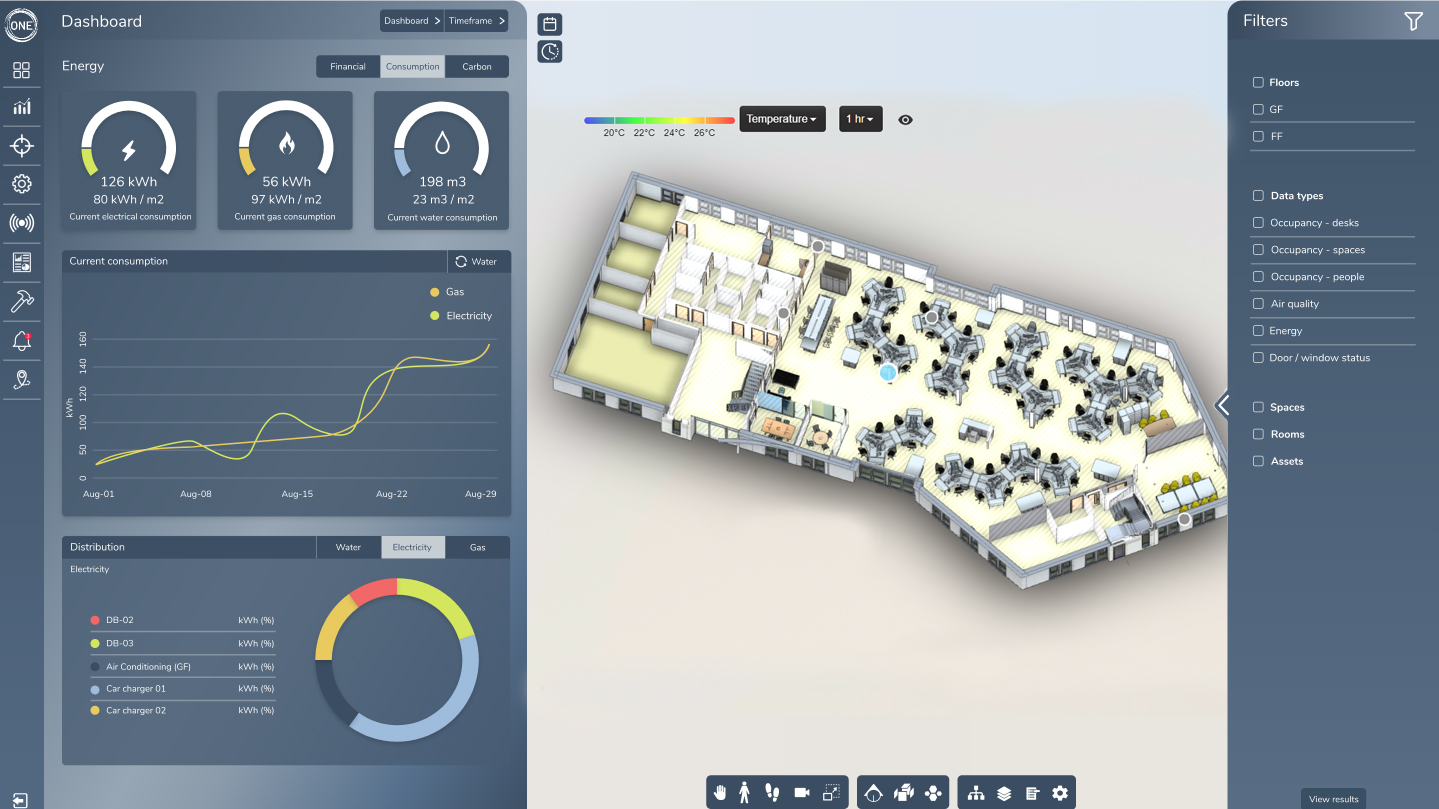The height and width of the screenshot is (809, 1439).
Task: Open the calendar date picker icon
Action: pyautogui.click(x=550, y=24)
